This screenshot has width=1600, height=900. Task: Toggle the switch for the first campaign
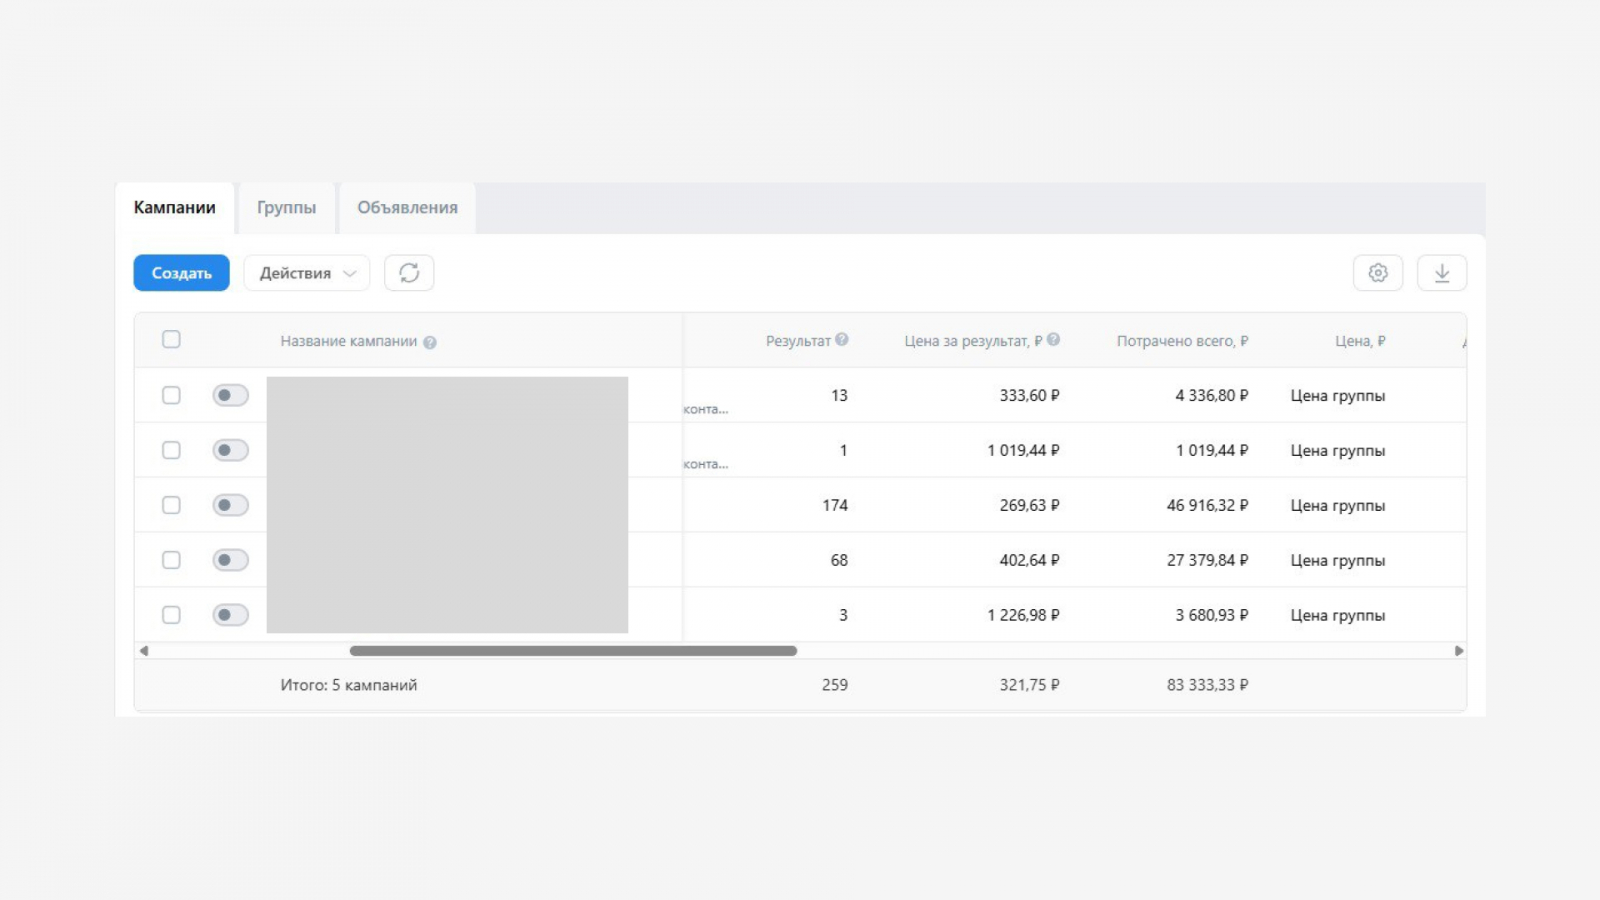click(x=230, y=395)
